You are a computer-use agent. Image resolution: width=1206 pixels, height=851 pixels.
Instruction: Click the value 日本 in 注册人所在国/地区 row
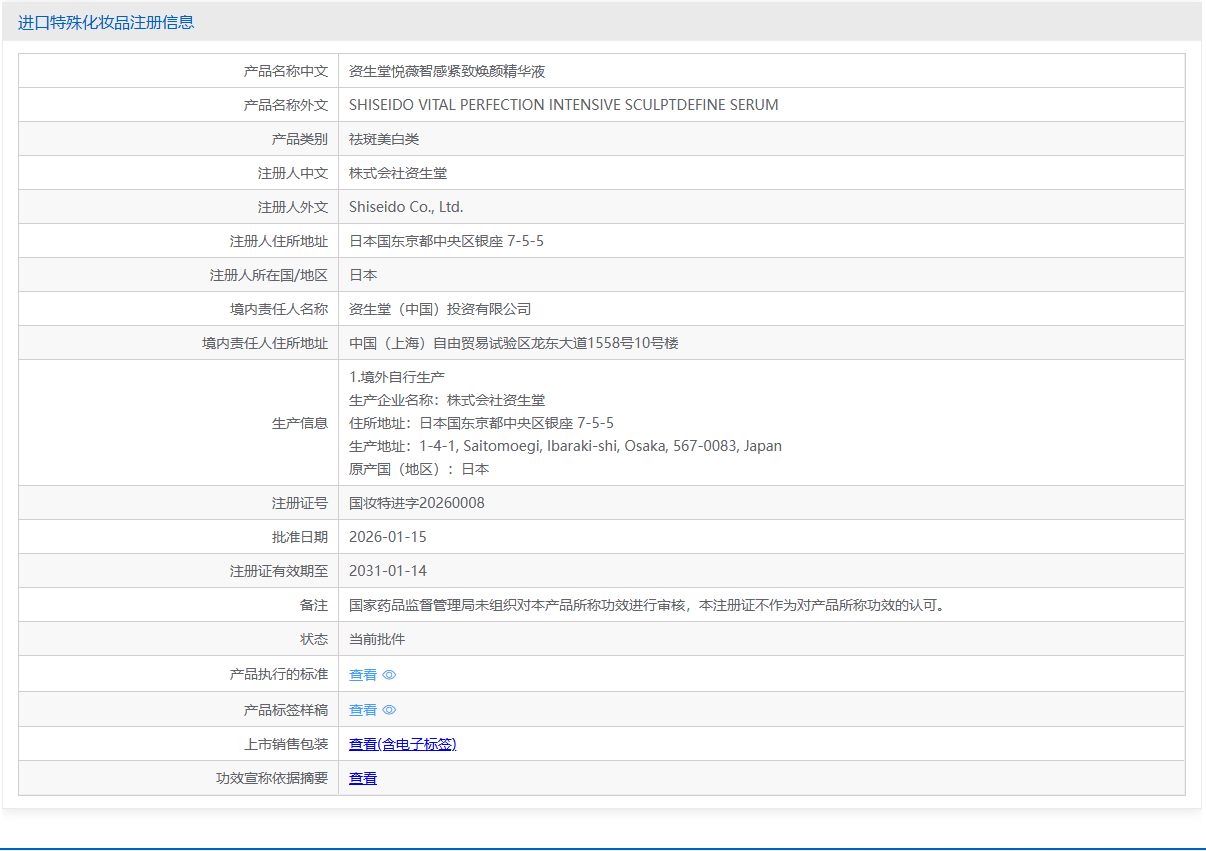[x=363, y=275]
